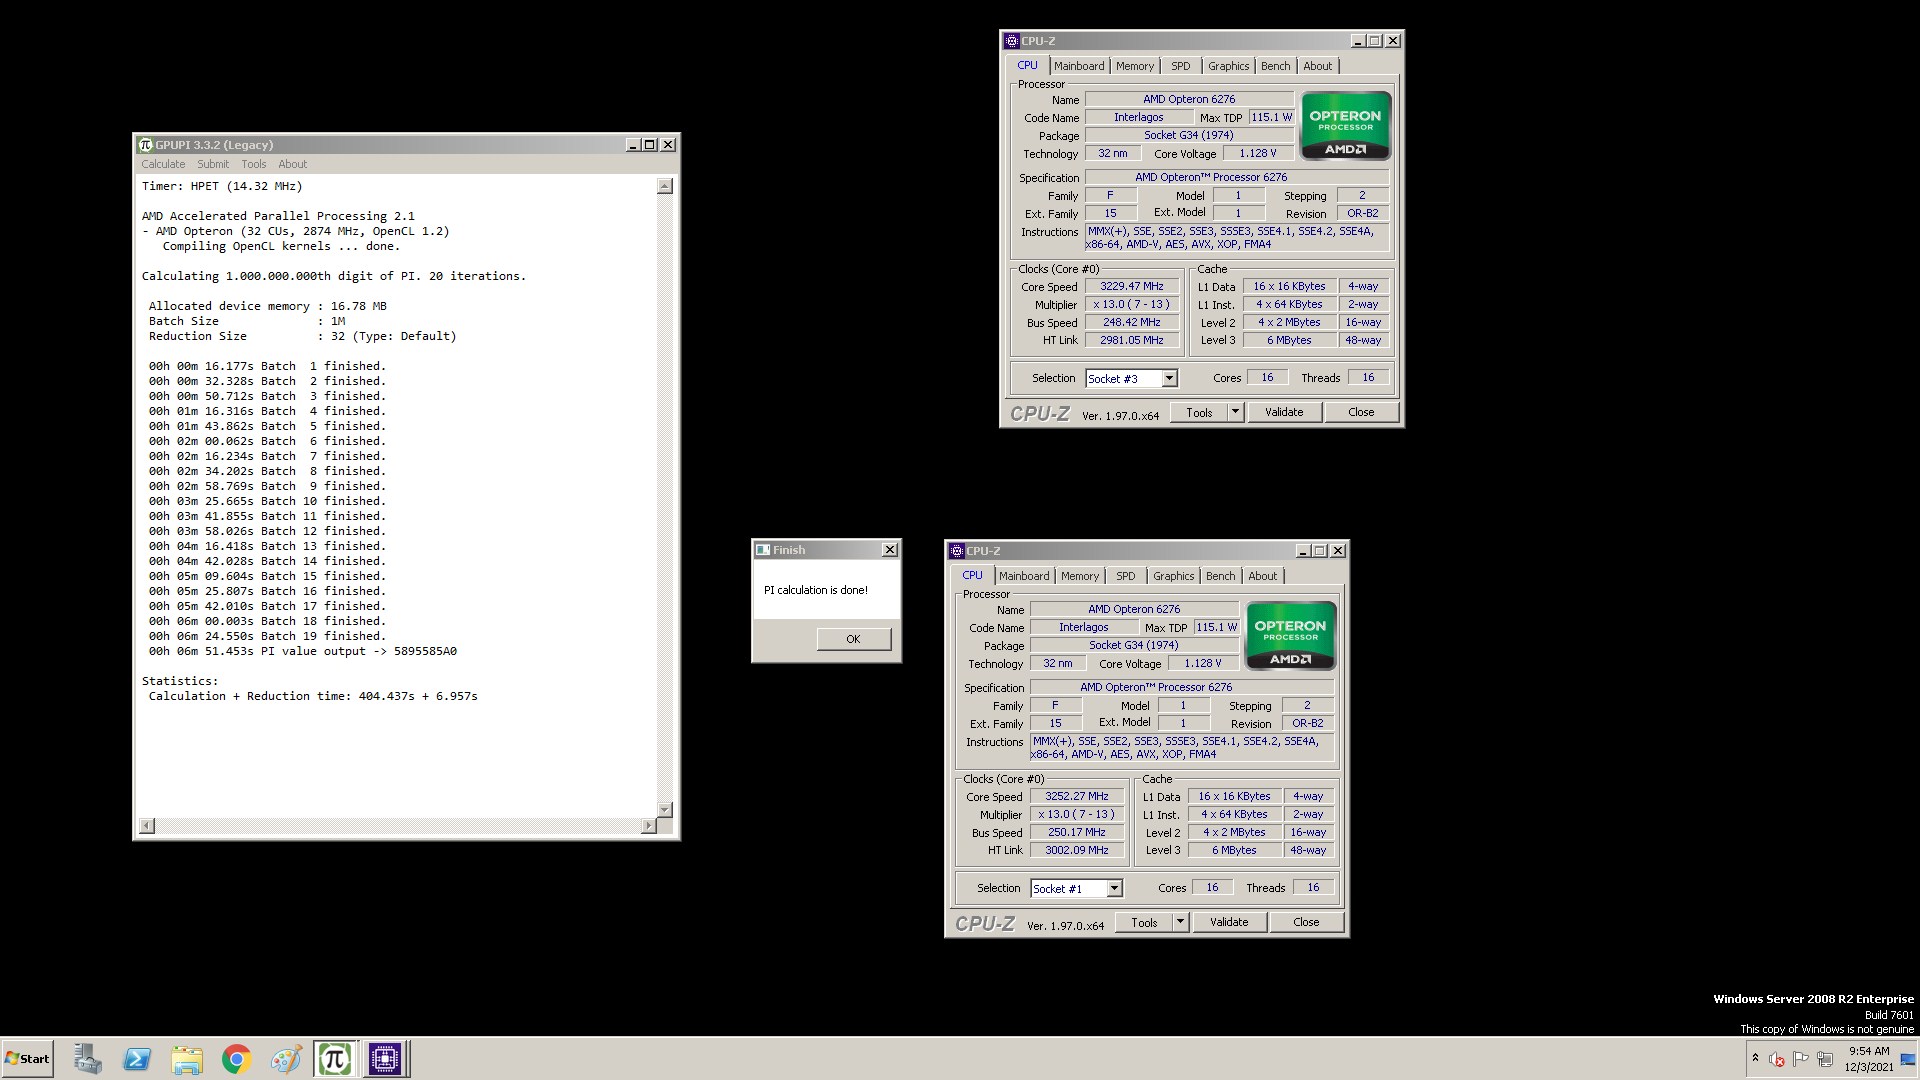1920x1080 pixels.
Task: Open SPD tab in lower CPU-Z
Action: [1126, 576]
